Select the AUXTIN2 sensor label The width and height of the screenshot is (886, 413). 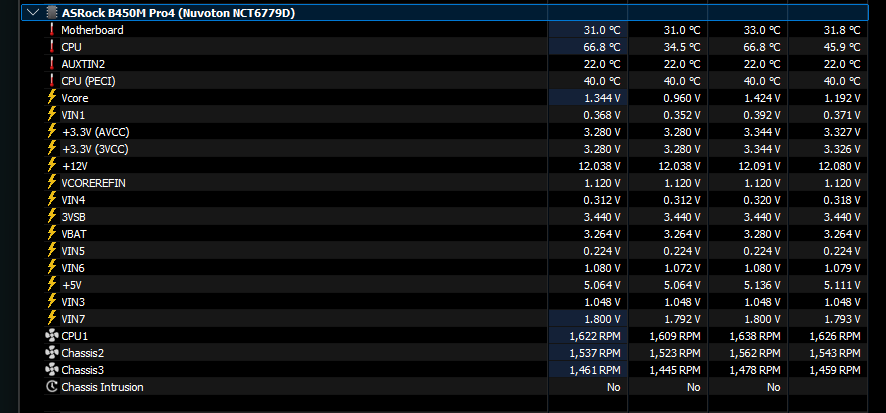click(83, 64)
